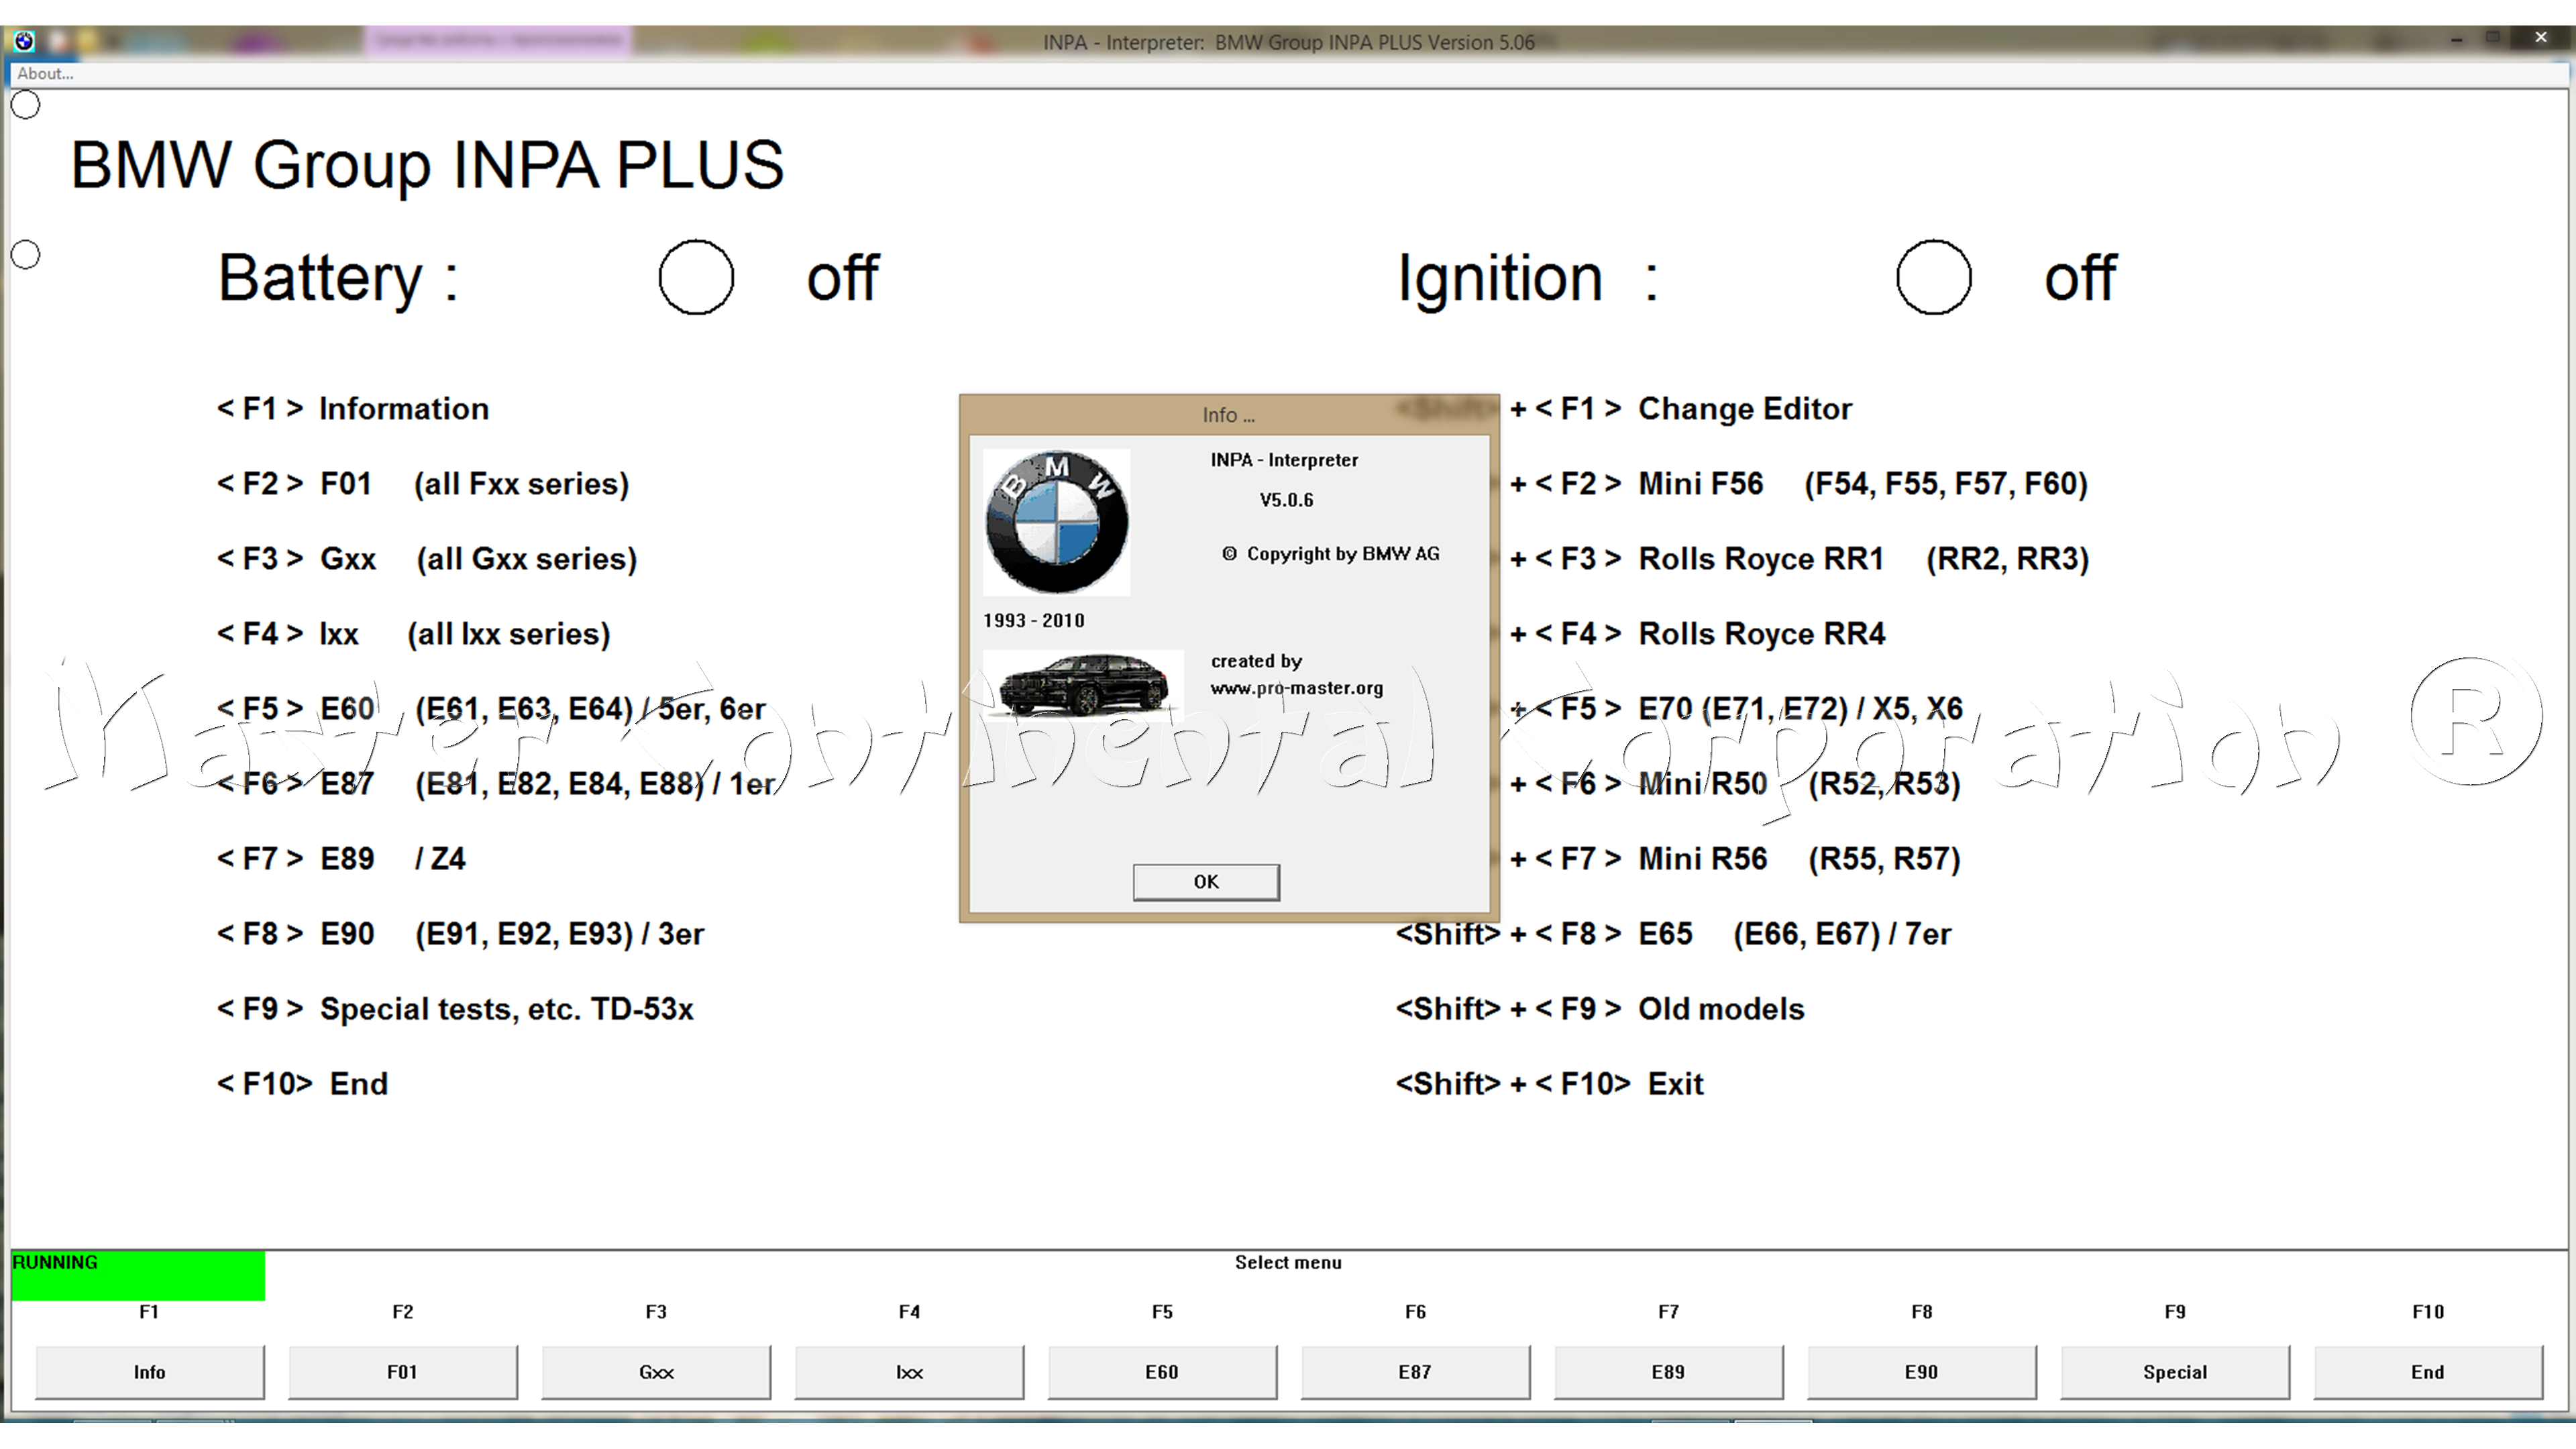
Task: Click the Battery status indicator circle
Action: click(x=696, y=277)
